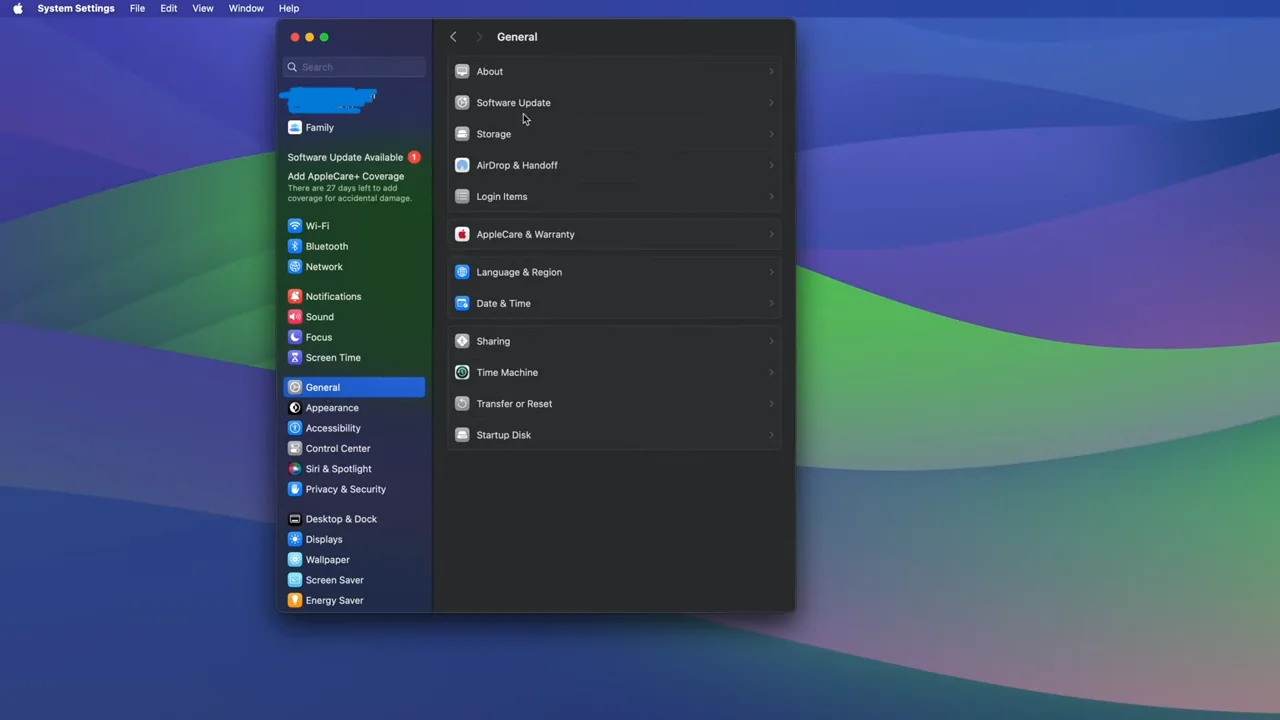Click the Time Machine icon
This screenshot has width=1280, height=720.
pos(462,372)
